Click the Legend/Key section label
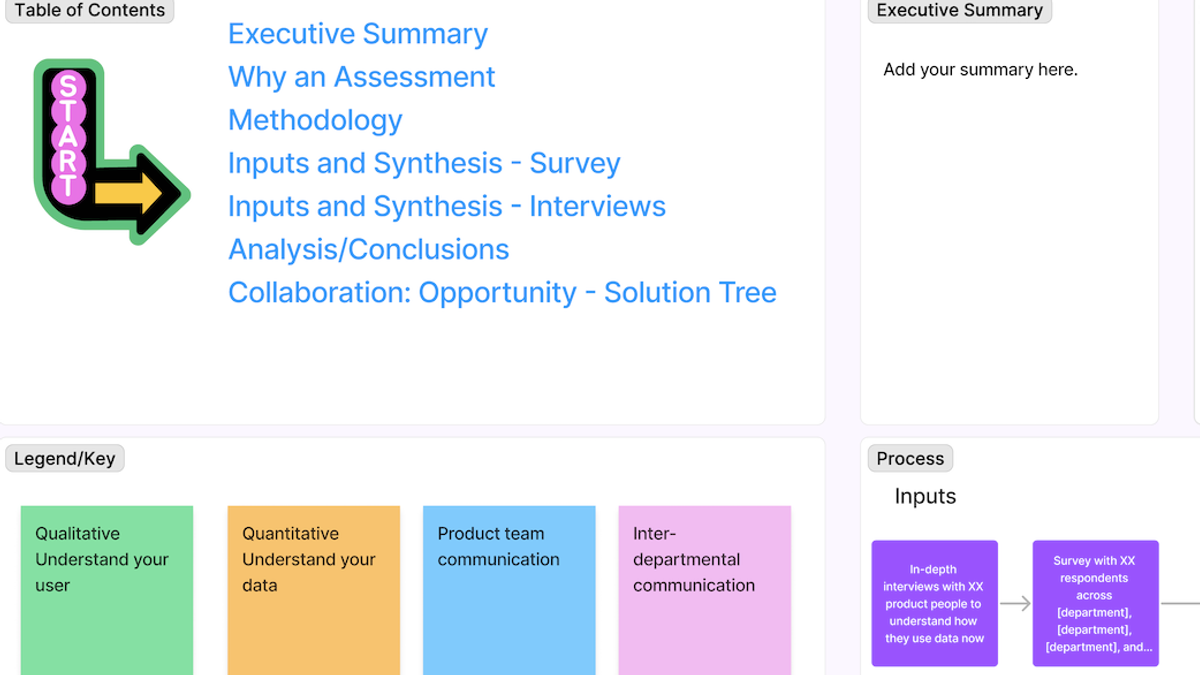Image resolution: width=1200 pixels, height=675 pixels. tap(64, 458)
